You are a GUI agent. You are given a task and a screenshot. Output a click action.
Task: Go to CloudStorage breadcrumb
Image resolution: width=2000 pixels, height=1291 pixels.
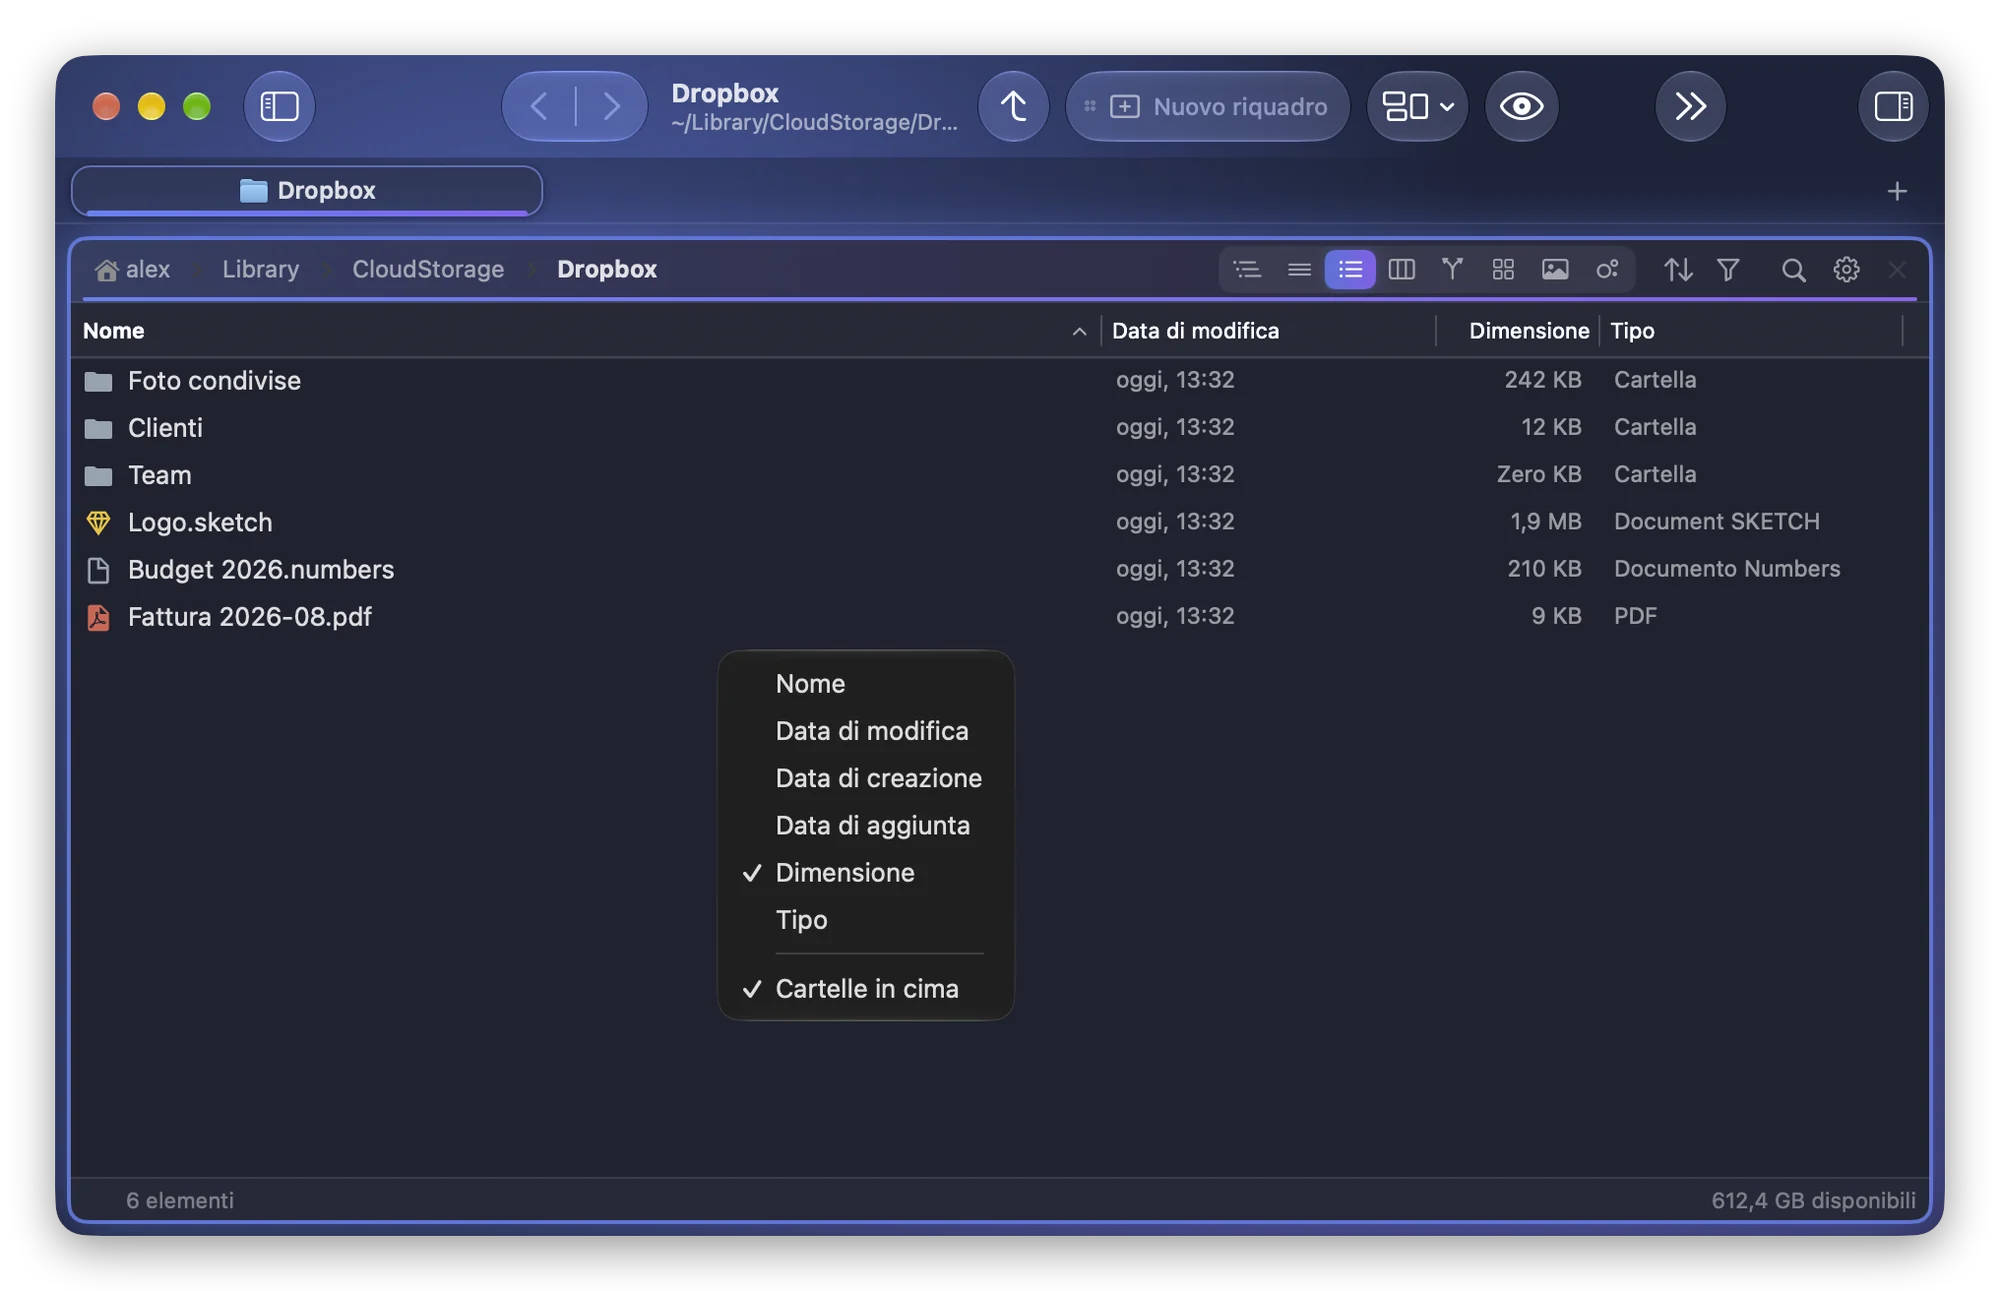(428, 269)
